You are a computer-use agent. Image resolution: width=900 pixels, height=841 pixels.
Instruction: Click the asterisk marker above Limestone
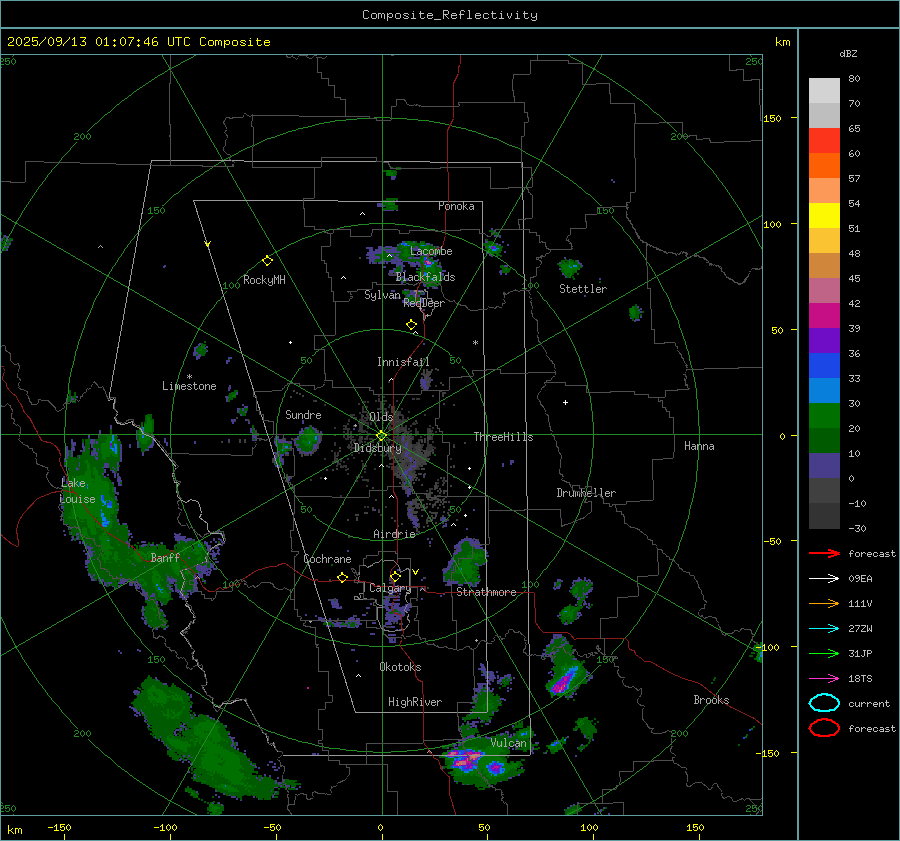pos(189,377)
